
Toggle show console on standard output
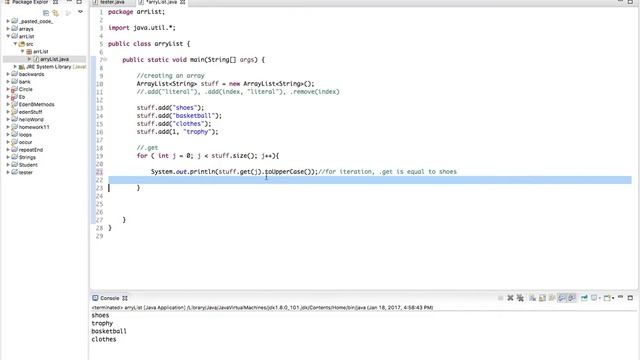tap(562, 298)
